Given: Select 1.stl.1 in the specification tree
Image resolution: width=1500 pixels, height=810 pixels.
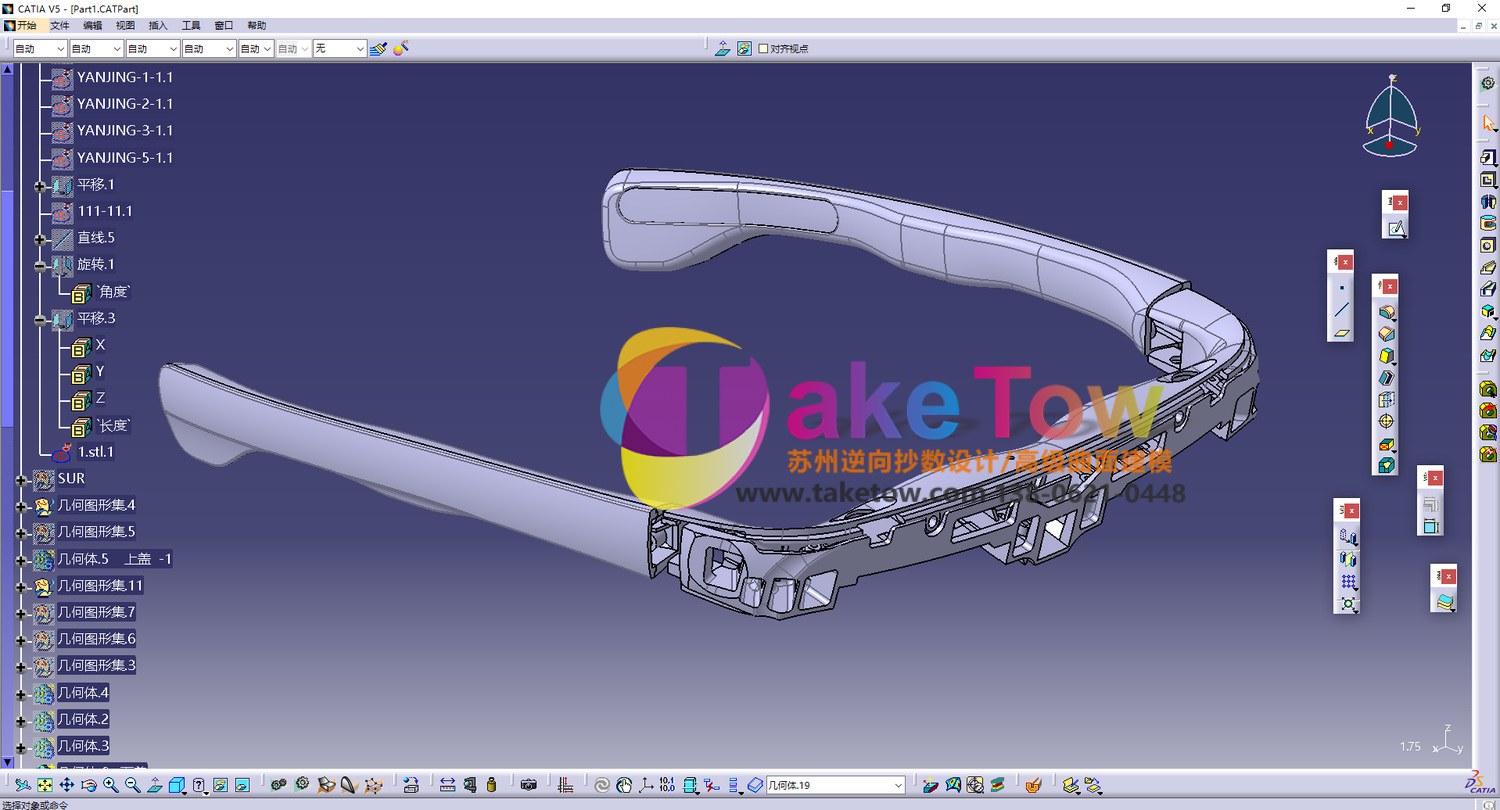Looking at the screenshot, I should pos(96,452).
